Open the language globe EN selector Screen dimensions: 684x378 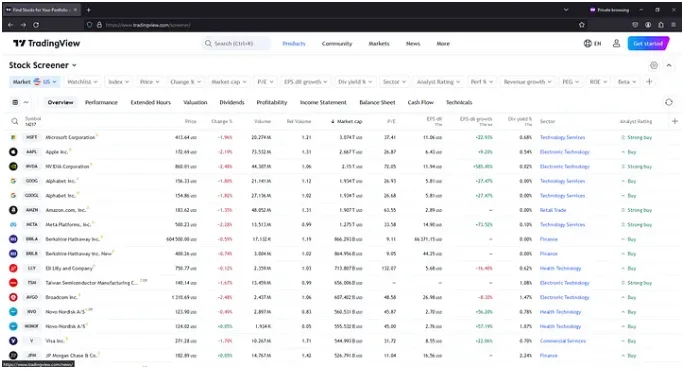tap(592, 43)
